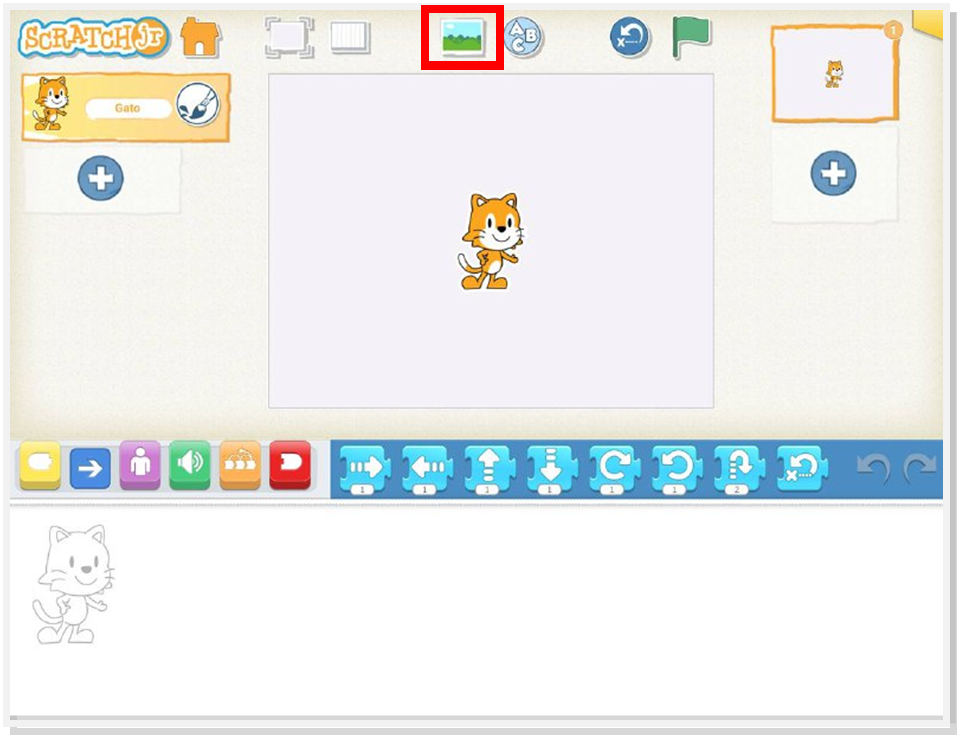Viewport: 960px width, 738px height.
Task: Reset characters to starting positions
Action: pyautogui.click(x=629, y=37)
